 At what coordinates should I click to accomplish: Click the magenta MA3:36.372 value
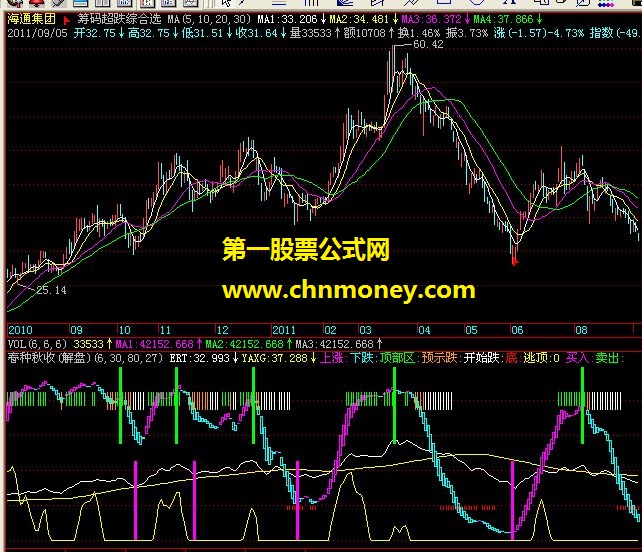pyautogui.click(x=431, y=19)
